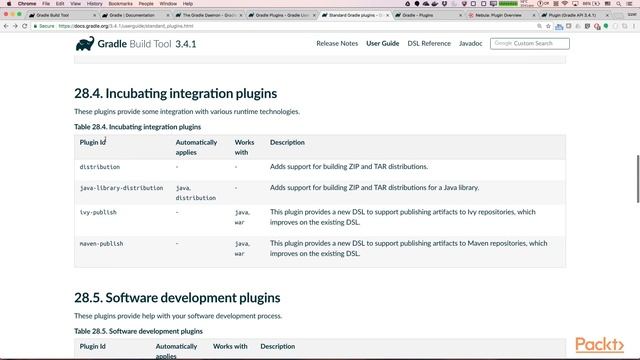Click the Gradle elephant logo
This screenshot has height=360, width=640.
[x=85, y=44]
